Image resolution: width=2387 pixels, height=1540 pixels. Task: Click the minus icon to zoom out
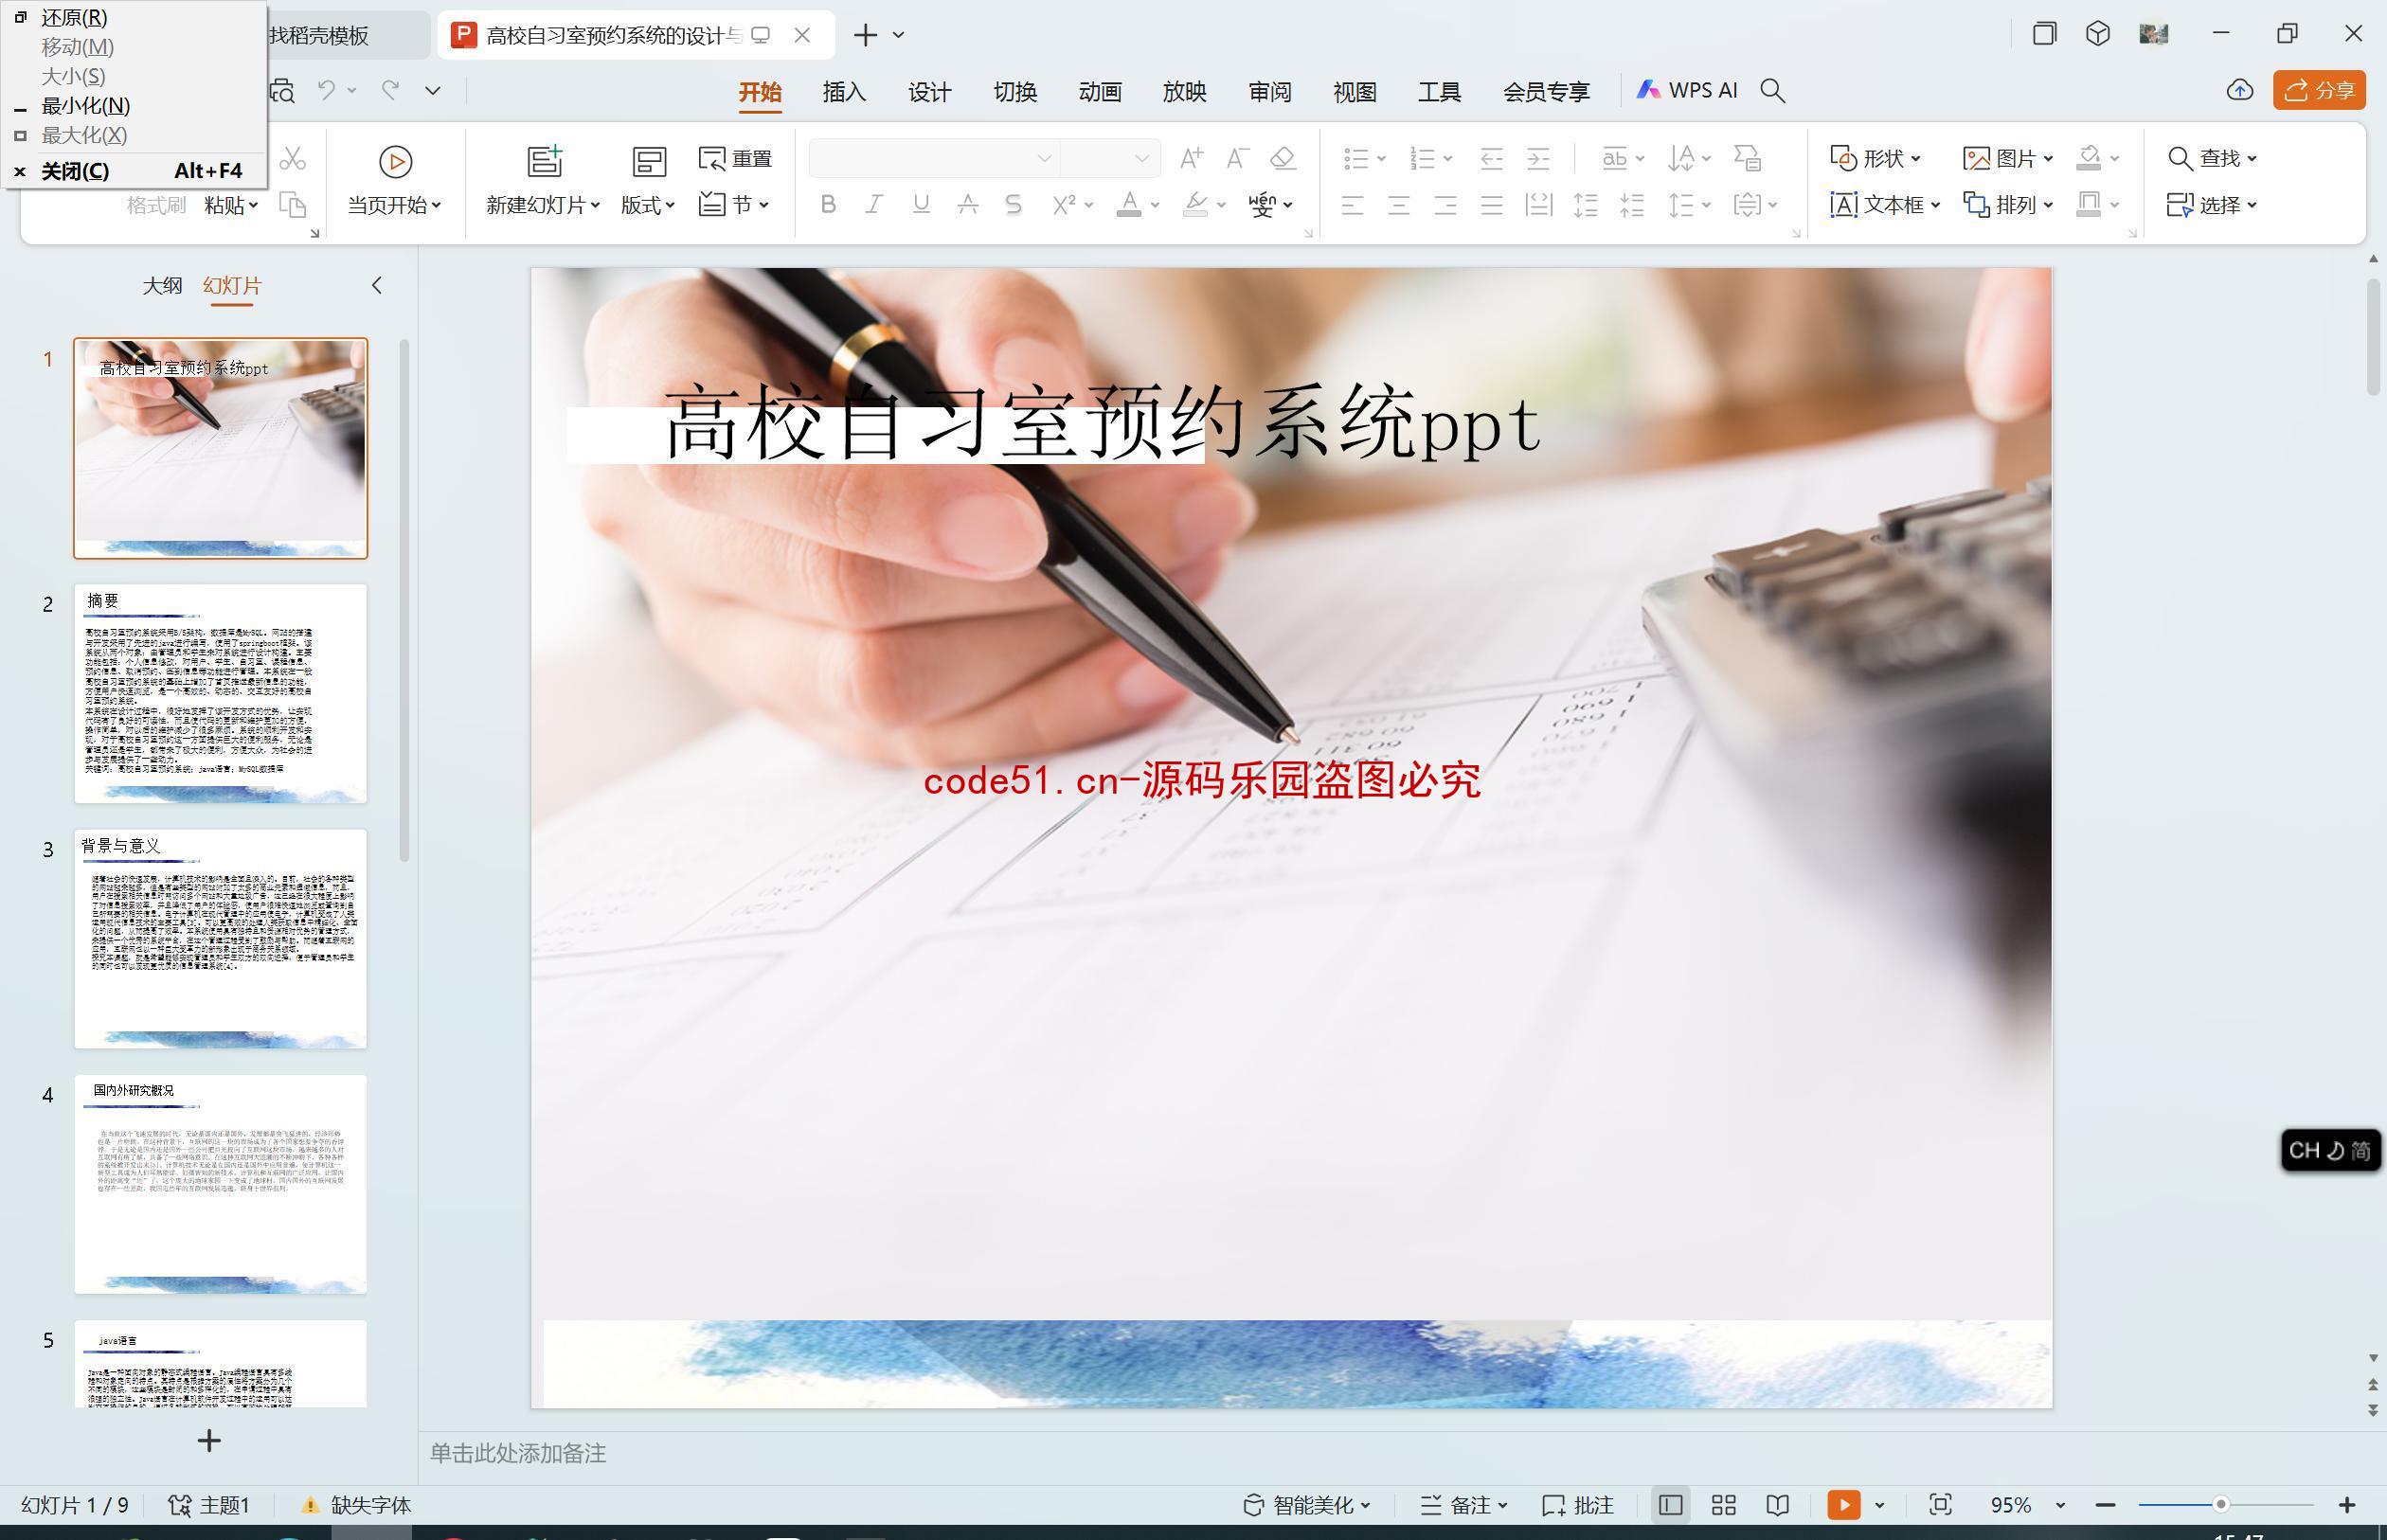click(2105, 1505)
